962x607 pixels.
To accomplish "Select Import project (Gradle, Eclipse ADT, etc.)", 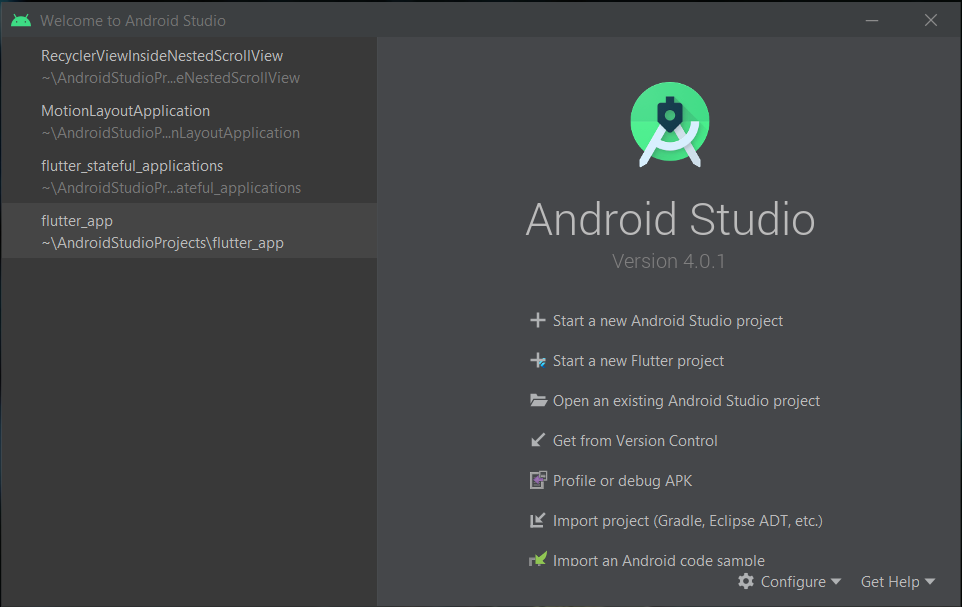I will coord(688,520).
